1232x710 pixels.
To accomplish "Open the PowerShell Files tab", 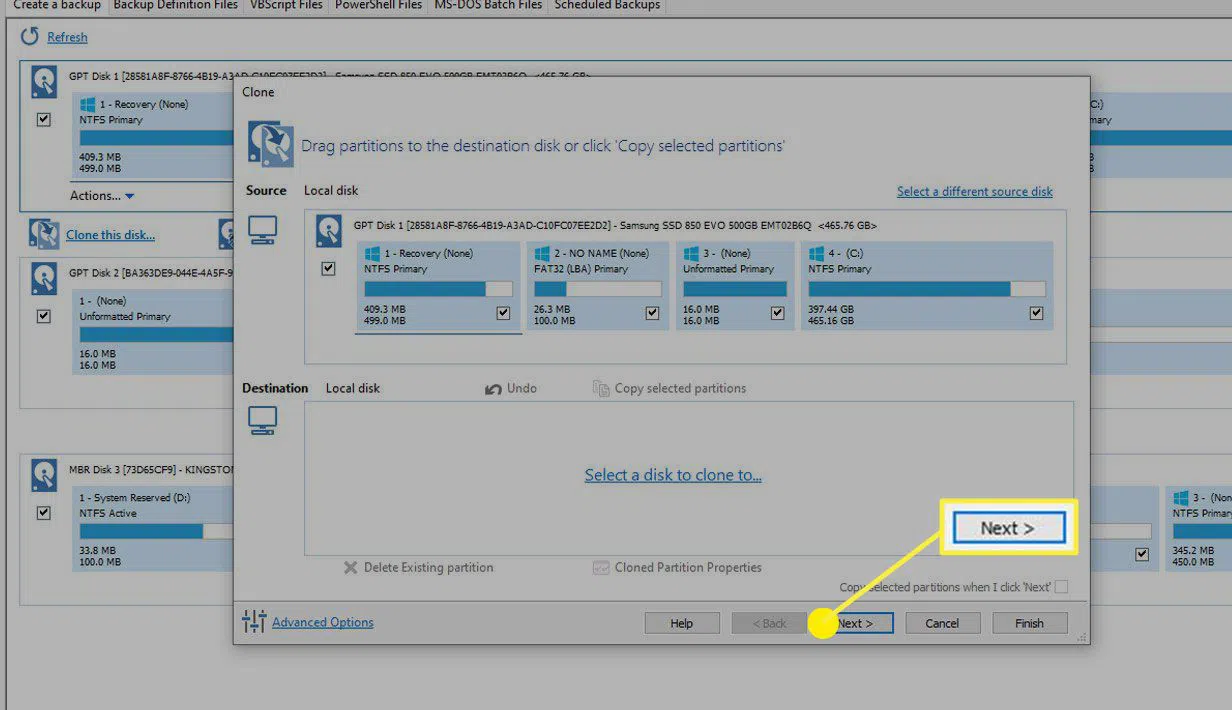I will click(x=378, y=6).
